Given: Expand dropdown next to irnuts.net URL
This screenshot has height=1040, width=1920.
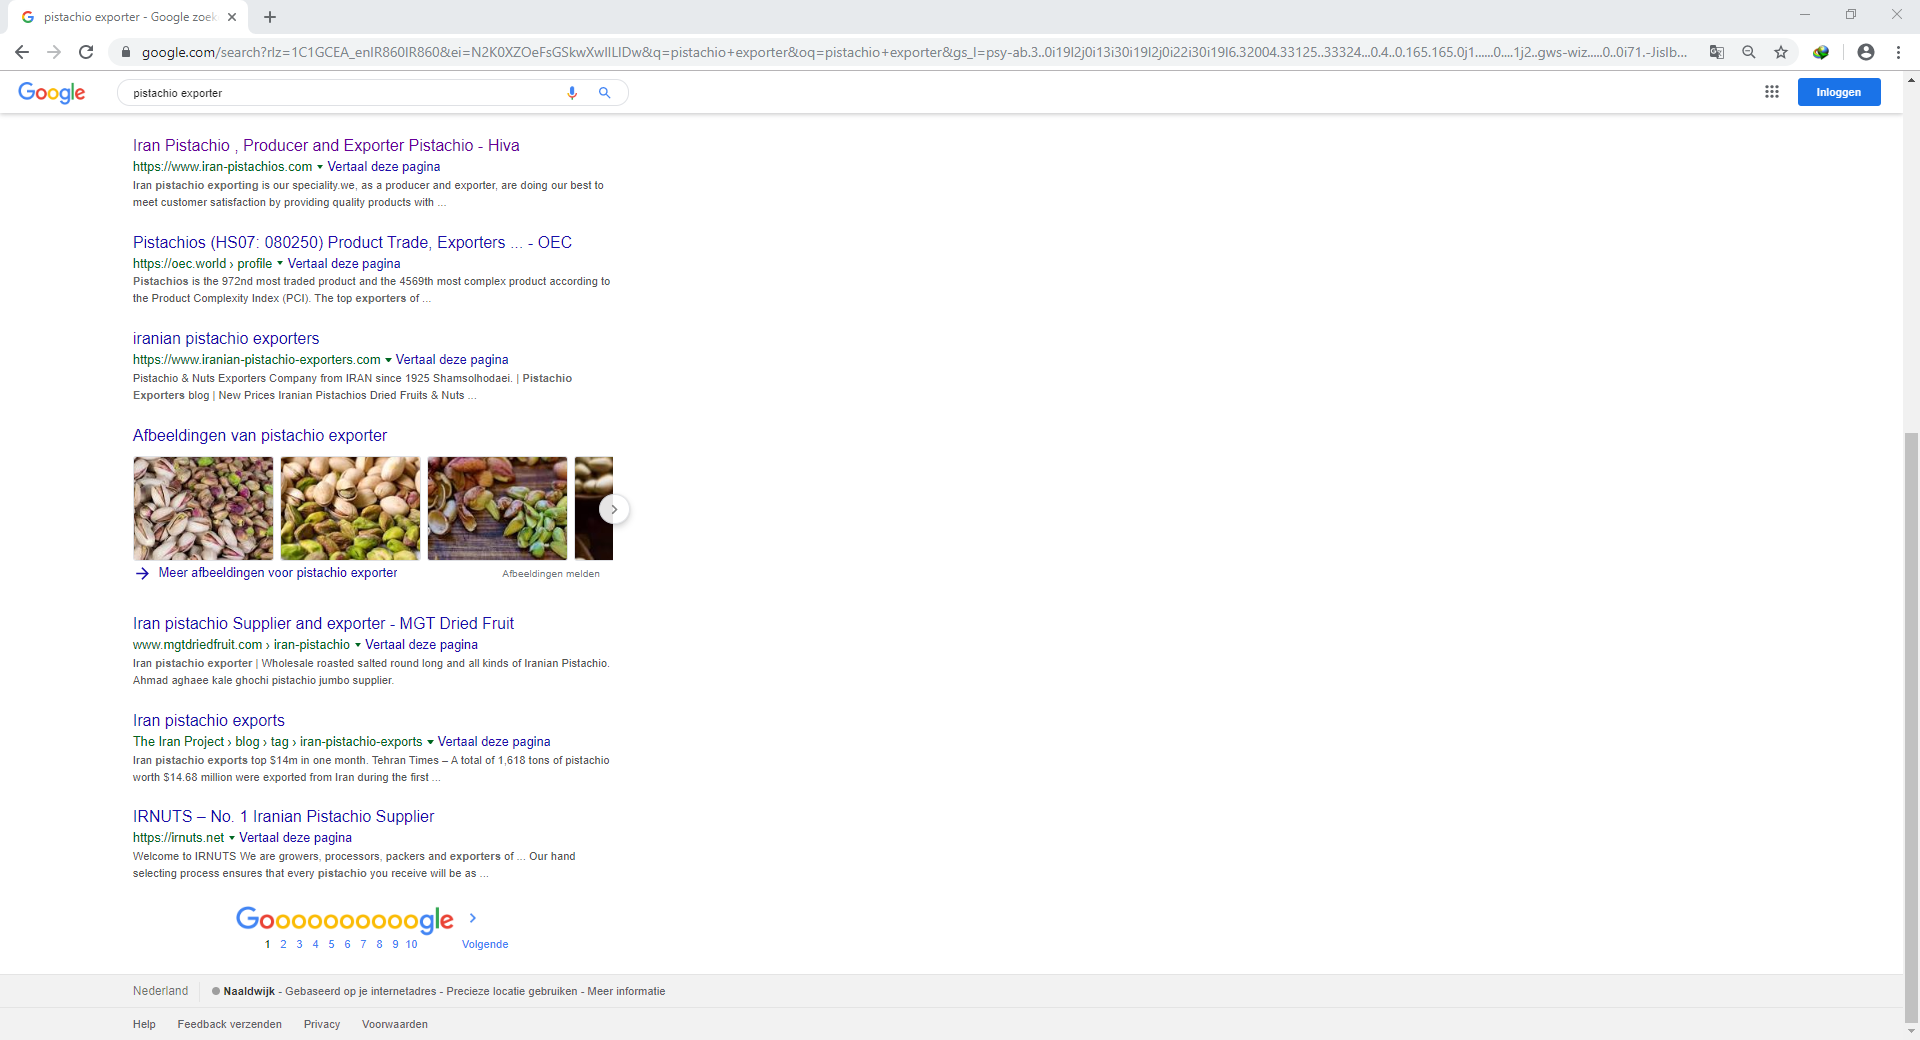Looking at the screenshot, I should (x=232, y=838).
